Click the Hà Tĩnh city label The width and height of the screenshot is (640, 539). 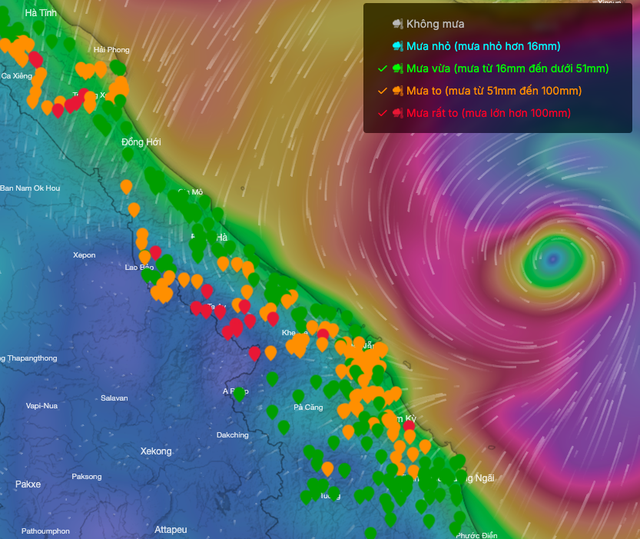pos(41,13)
